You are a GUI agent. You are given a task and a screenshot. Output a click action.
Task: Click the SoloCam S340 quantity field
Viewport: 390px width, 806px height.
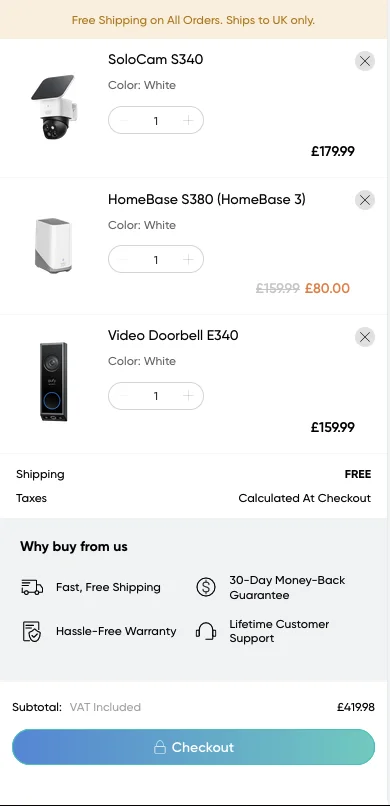pyautogui.click(x=156, y=120)
